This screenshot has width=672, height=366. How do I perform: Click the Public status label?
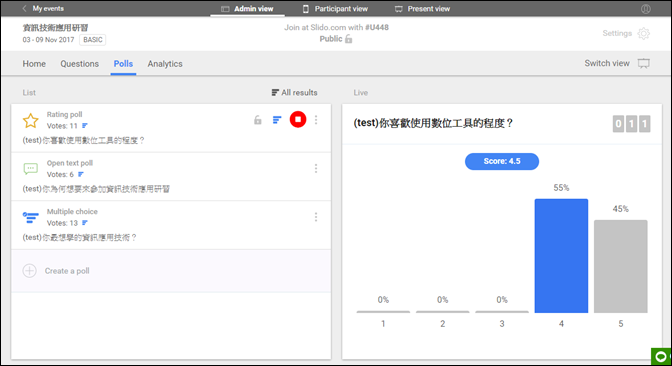(x=331, y=39)
